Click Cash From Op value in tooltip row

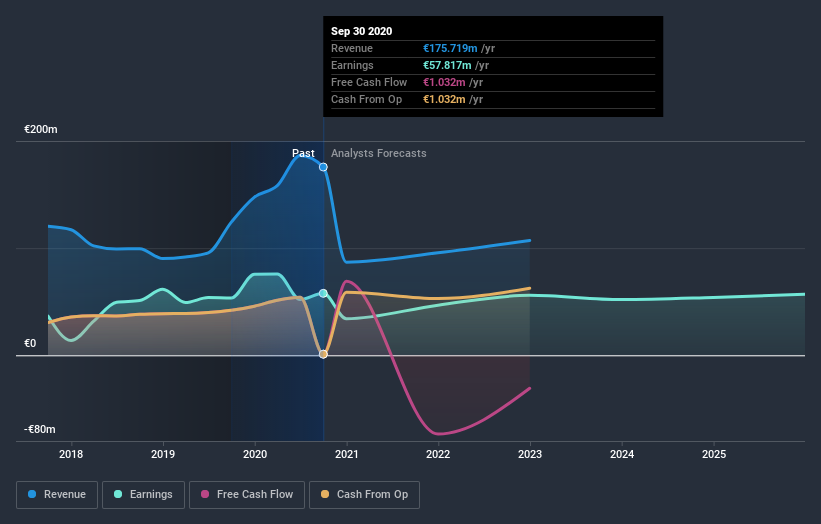click(x=444, y=99)
